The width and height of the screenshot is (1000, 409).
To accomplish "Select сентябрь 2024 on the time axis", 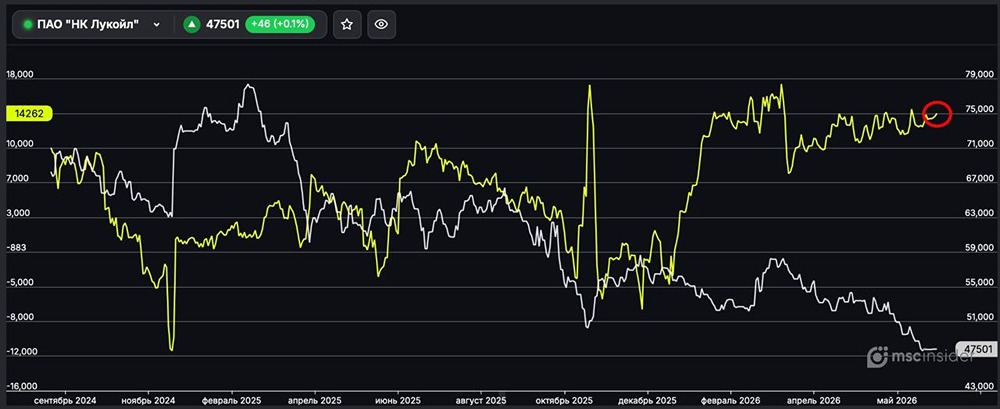I will [x=64, y=401].
